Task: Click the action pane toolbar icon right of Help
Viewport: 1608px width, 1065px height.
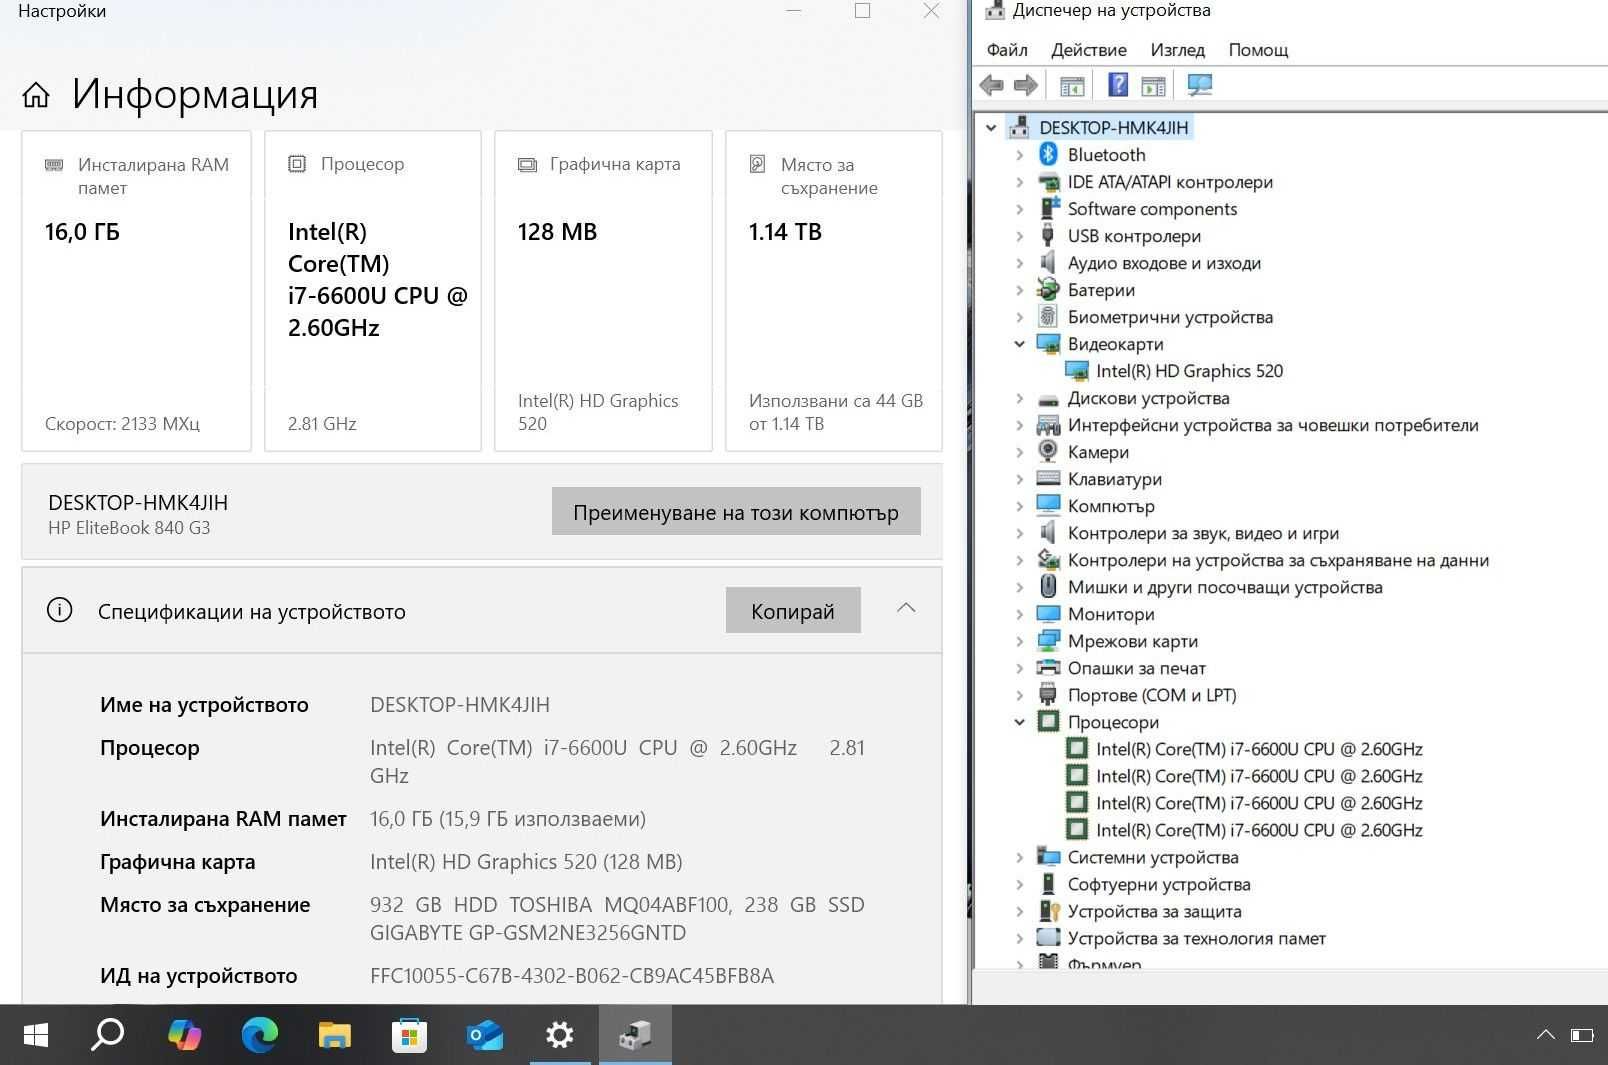Action: click(1153, 87)
